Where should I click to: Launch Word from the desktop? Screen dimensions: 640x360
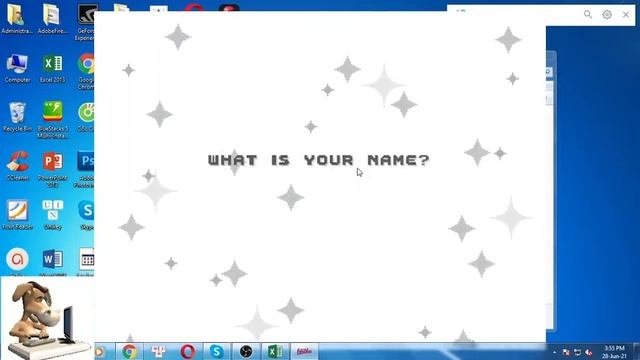(53, 260)
